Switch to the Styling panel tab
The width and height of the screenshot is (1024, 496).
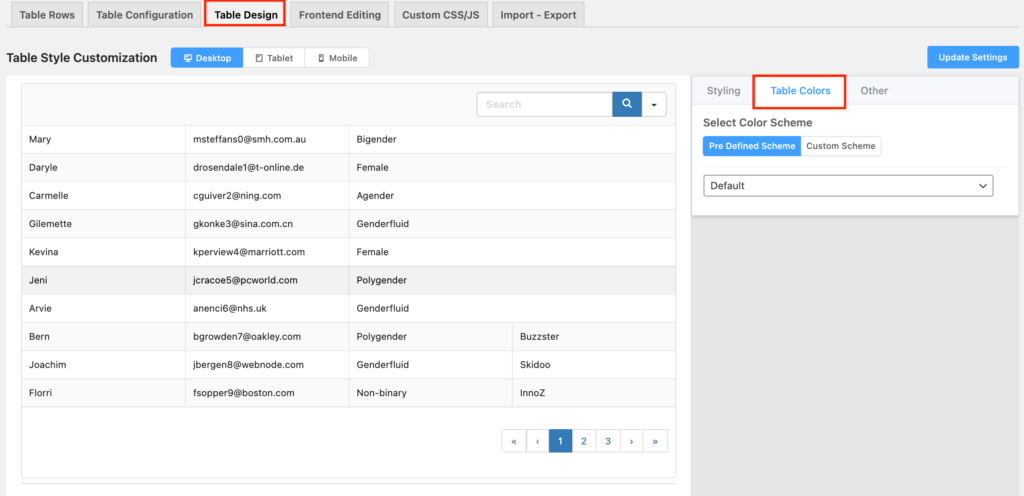click(x=723, y=91)
